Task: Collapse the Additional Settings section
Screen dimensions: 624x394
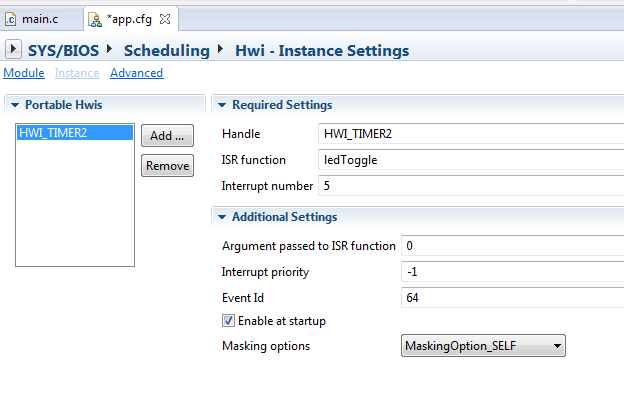Action: click(x=222, y=217)
